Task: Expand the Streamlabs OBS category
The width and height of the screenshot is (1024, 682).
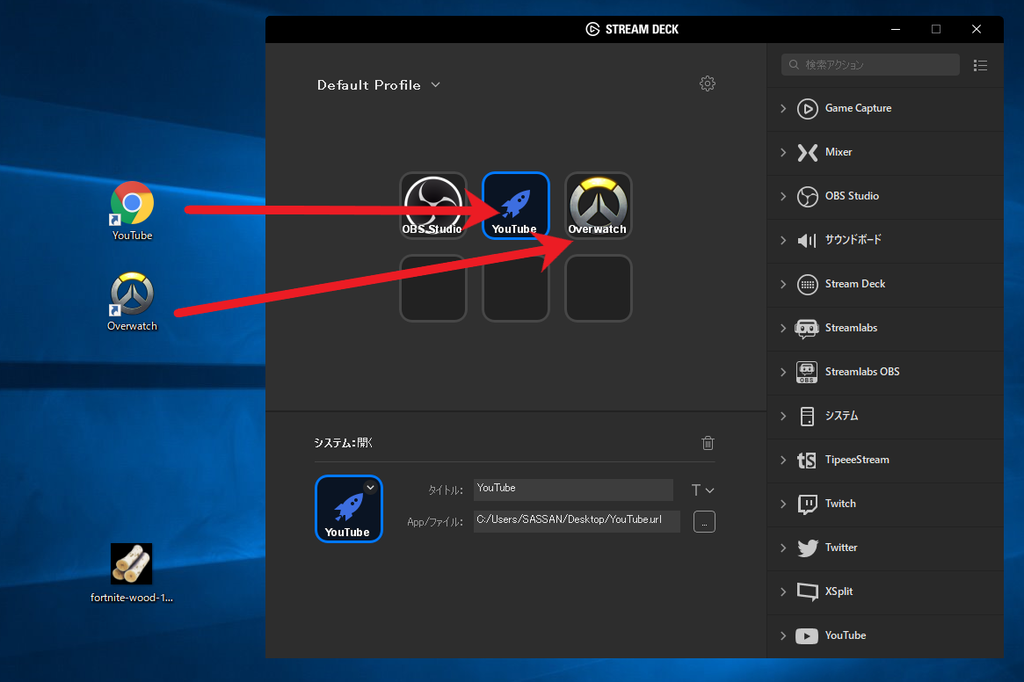Action: click(783, 372)
